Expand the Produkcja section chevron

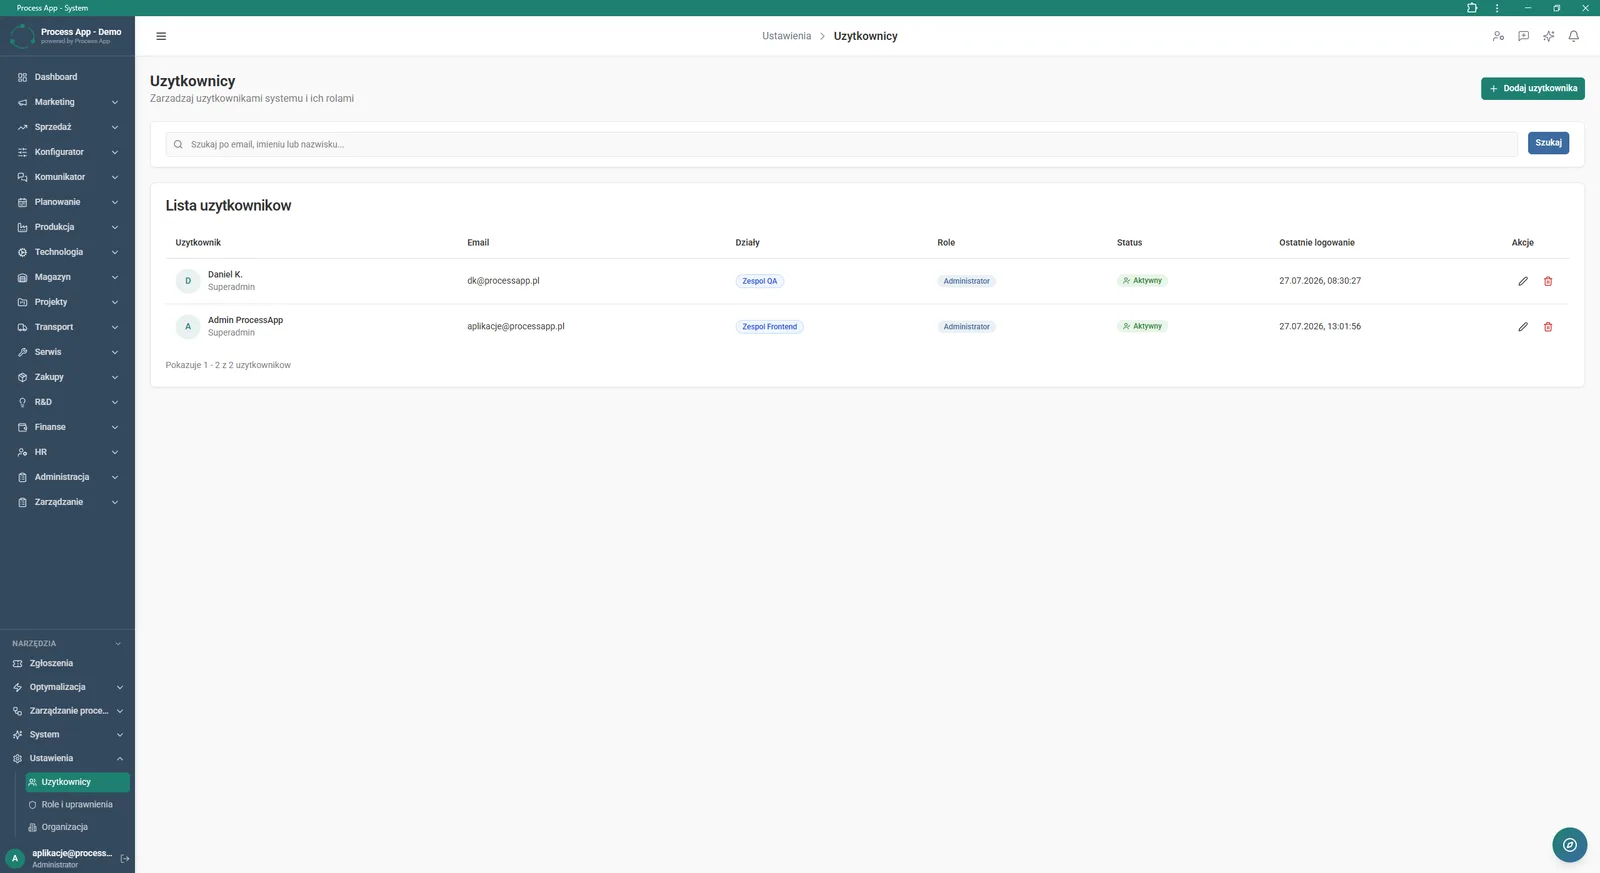[115, 227]
